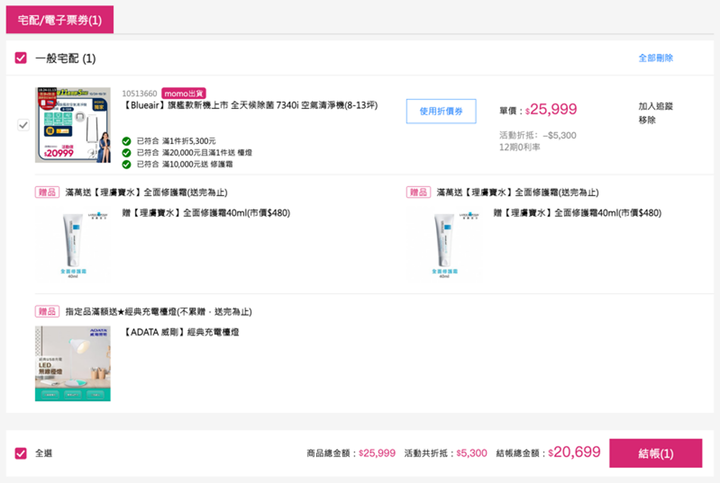Add the item to tracking via 加入追蹤
The image size is (720, 483).
655,106
